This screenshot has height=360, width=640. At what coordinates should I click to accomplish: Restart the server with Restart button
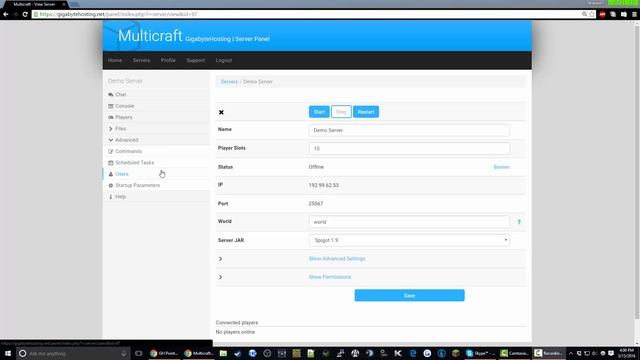point(366,112)
